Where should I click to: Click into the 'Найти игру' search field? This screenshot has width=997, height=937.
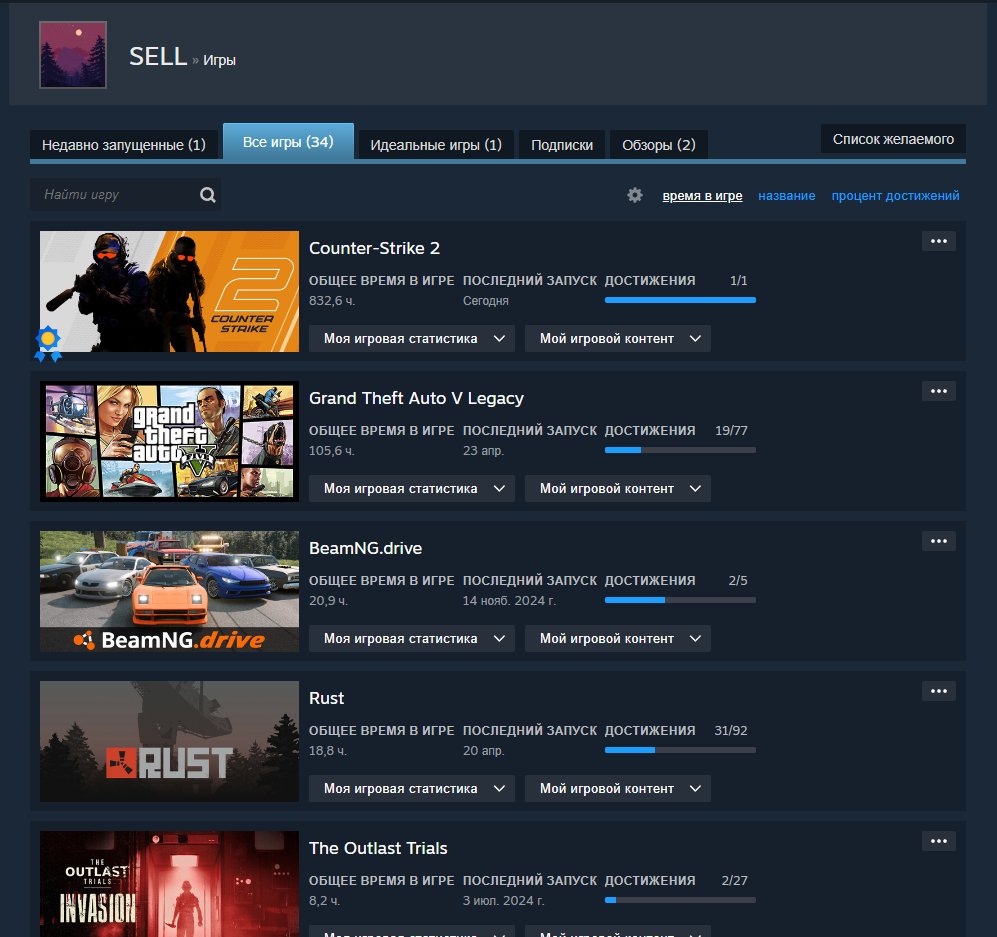click(115, 195)
